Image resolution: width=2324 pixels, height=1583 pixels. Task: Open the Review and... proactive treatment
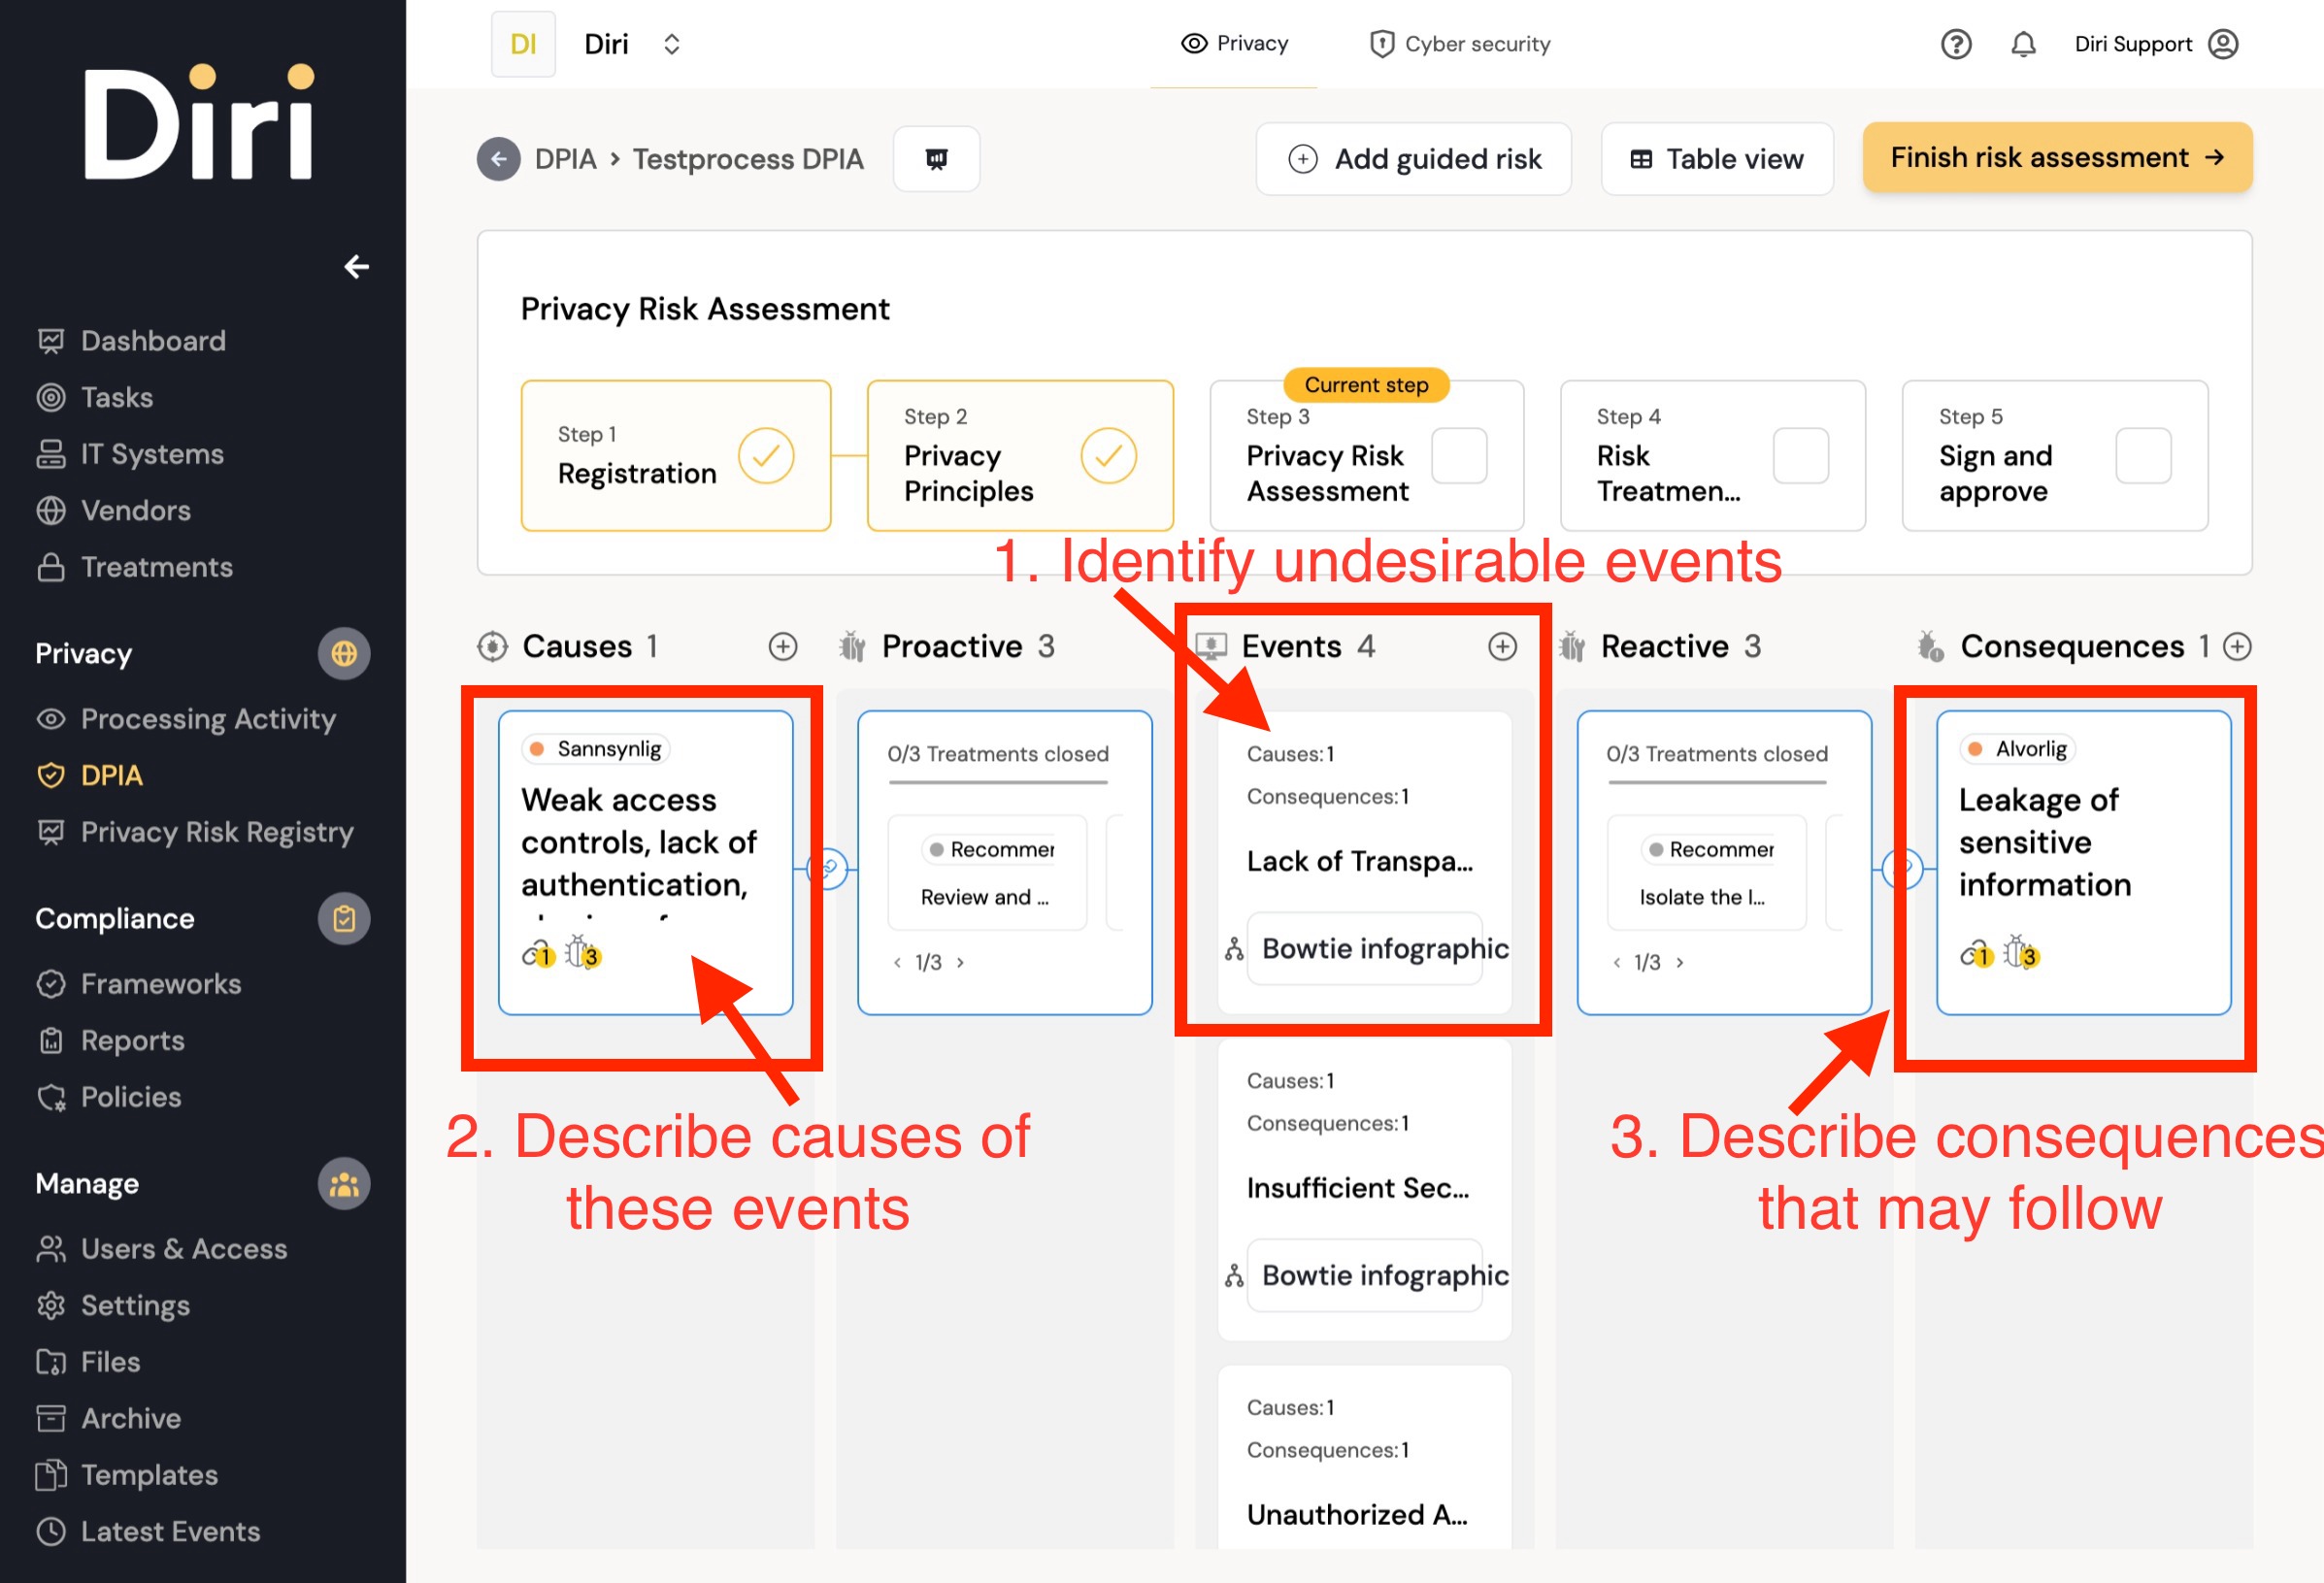[987, 873]
